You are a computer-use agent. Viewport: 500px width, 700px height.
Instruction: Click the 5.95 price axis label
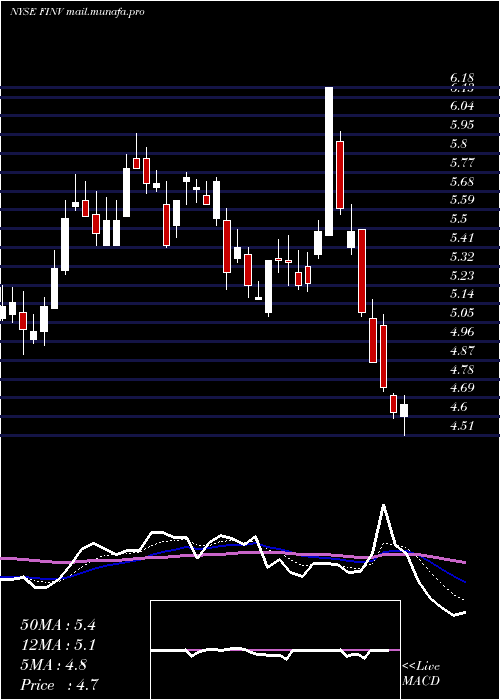(x=461, y=125)
